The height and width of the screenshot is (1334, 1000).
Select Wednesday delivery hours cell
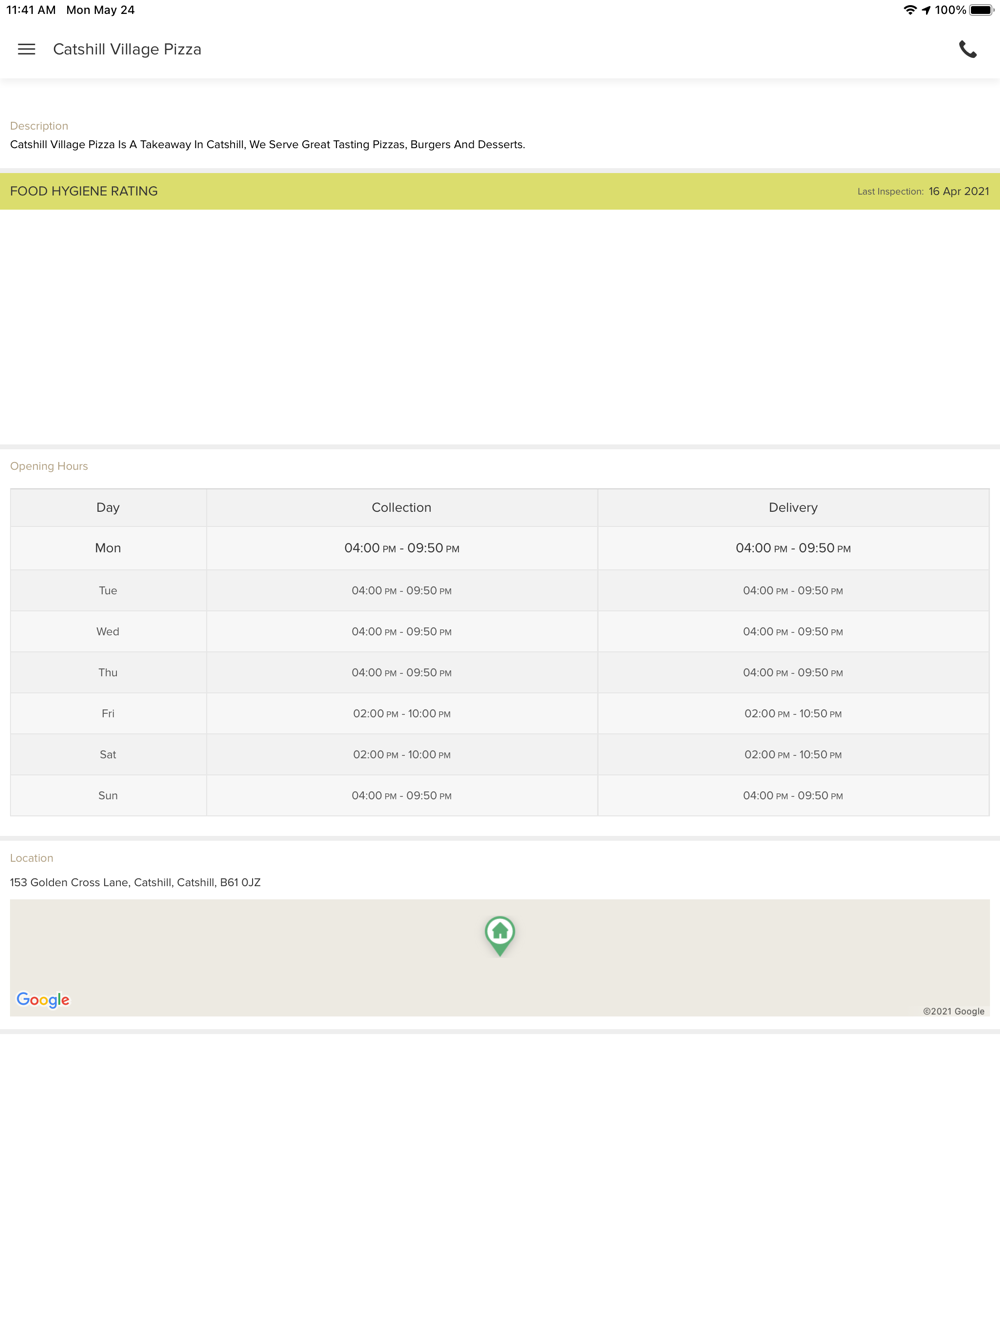pos(793,632)
